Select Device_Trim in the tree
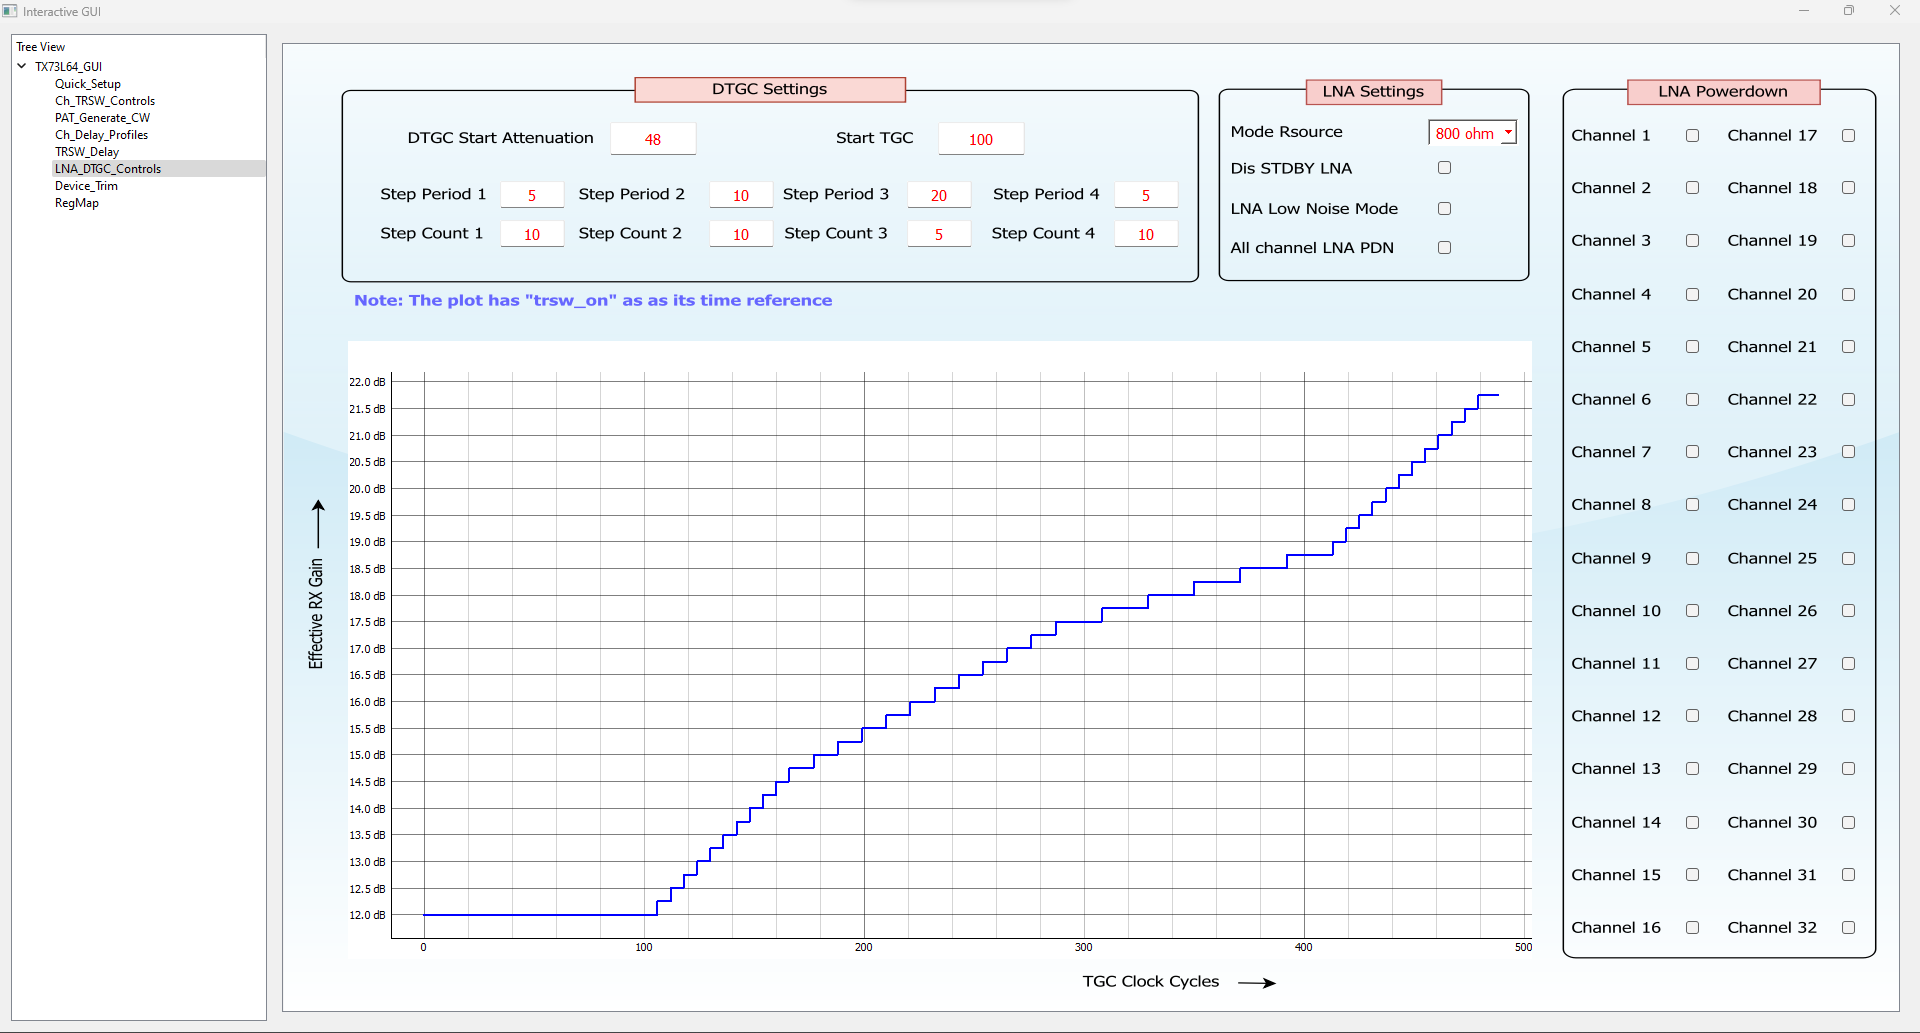The height and width of the screenshot is (1033, 1920). (86, 186)
